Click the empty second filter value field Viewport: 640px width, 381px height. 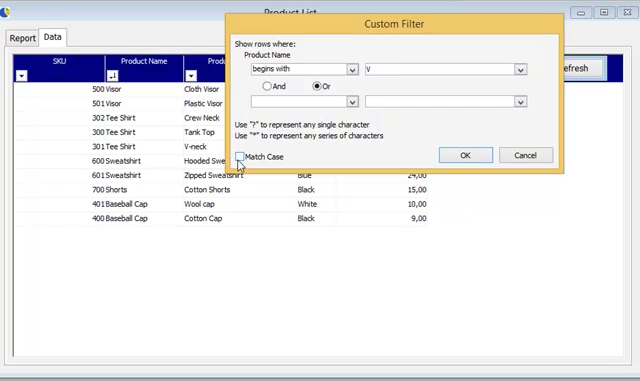[x=440, y=102]
